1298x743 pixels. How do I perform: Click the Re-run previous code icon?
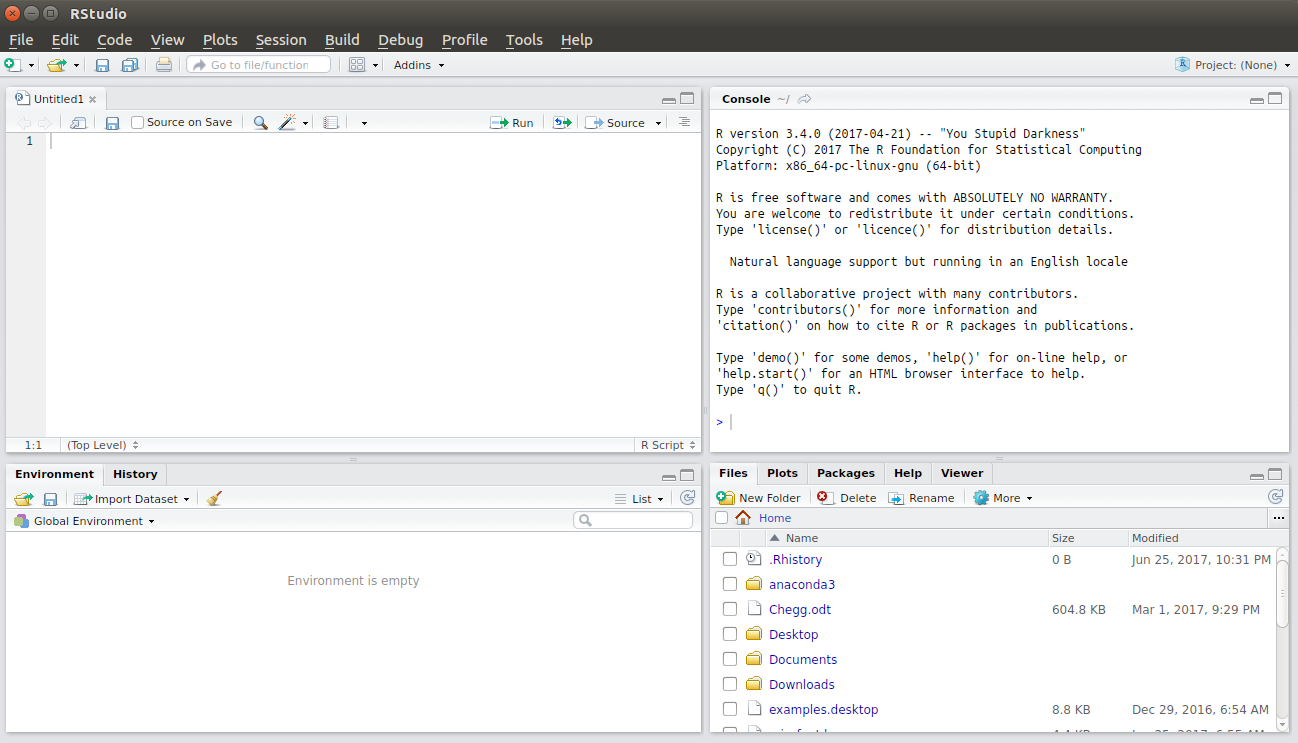pyautogui.click(x=562, y=123)
